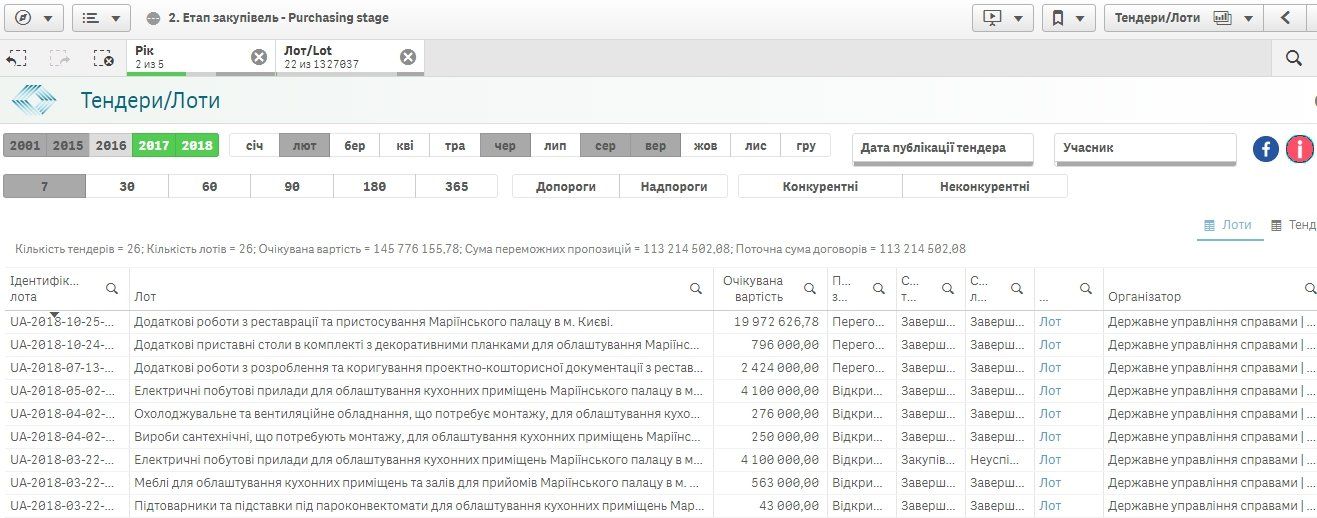Open Лот link in the 563 000,00 row
The width and height of the screenshot is (1317, 518).
click(x=1050, y=483)
